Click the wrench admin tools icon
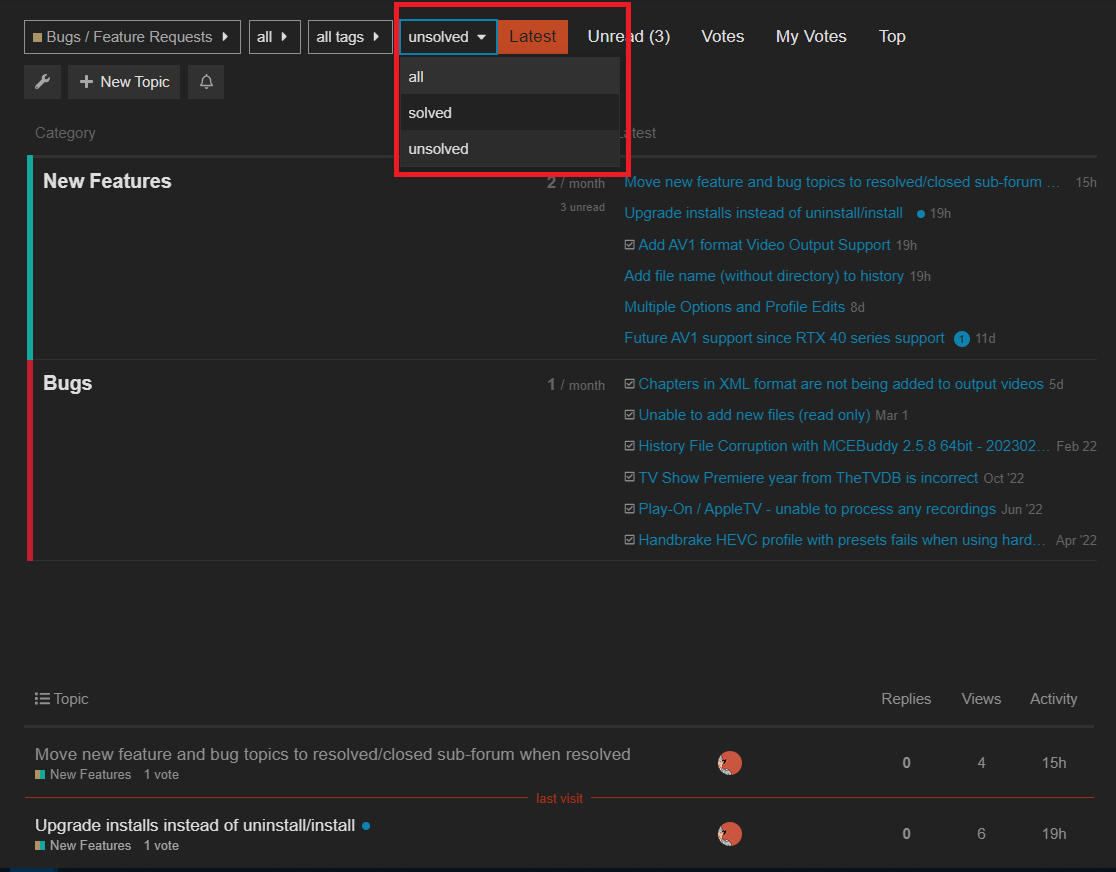This screenshot has height=872, width=1116. (x=42, y=82)
